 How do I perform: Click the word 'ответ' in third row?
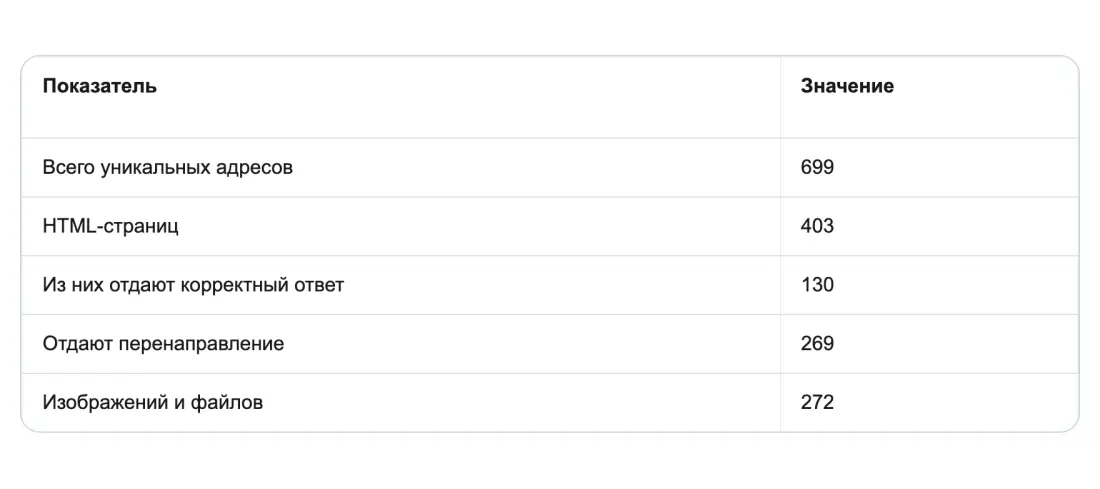point(318,286)
